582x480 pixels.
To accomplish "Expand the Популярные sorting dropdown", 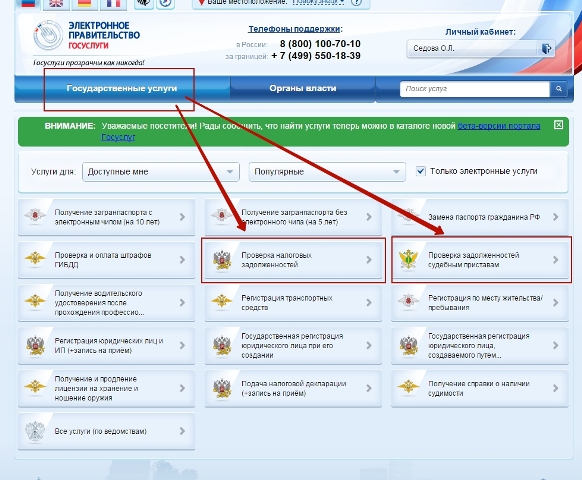I will point(327,172).
